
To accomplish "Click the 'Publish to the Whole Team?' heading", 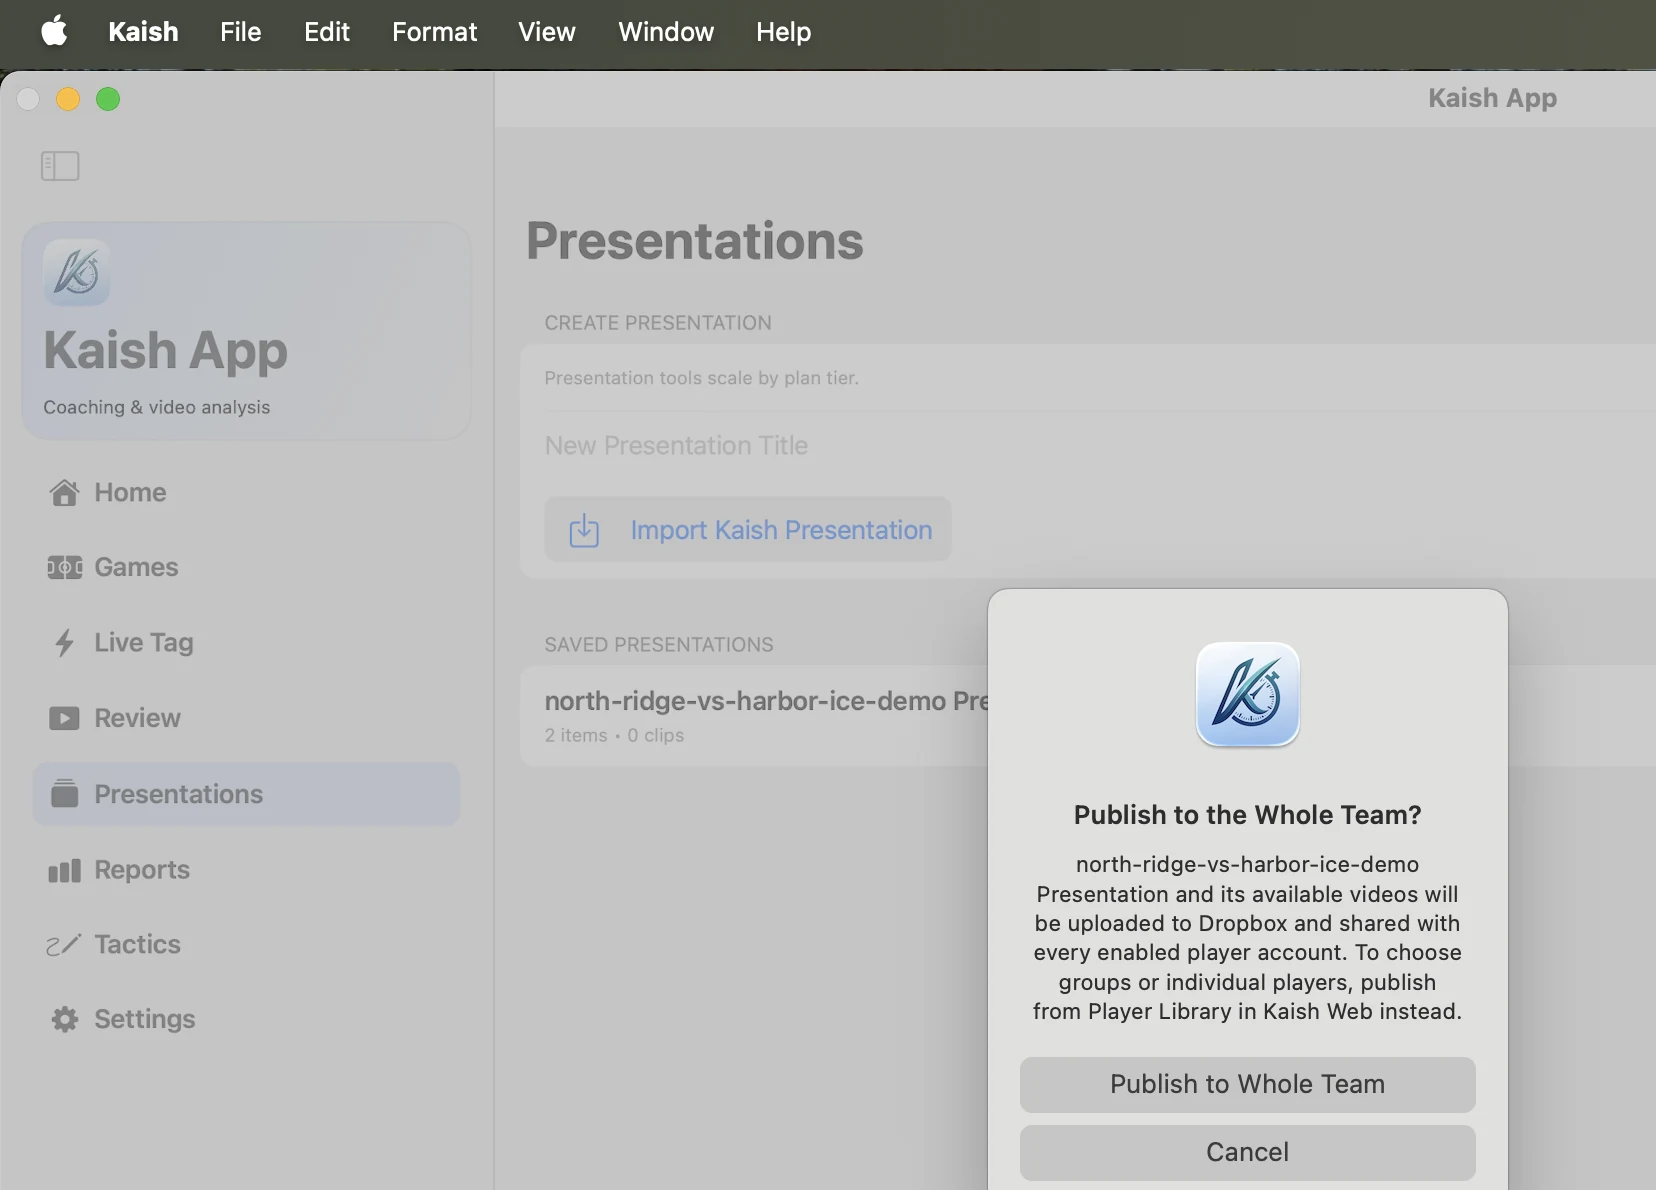I will [x=1248, y=815].
